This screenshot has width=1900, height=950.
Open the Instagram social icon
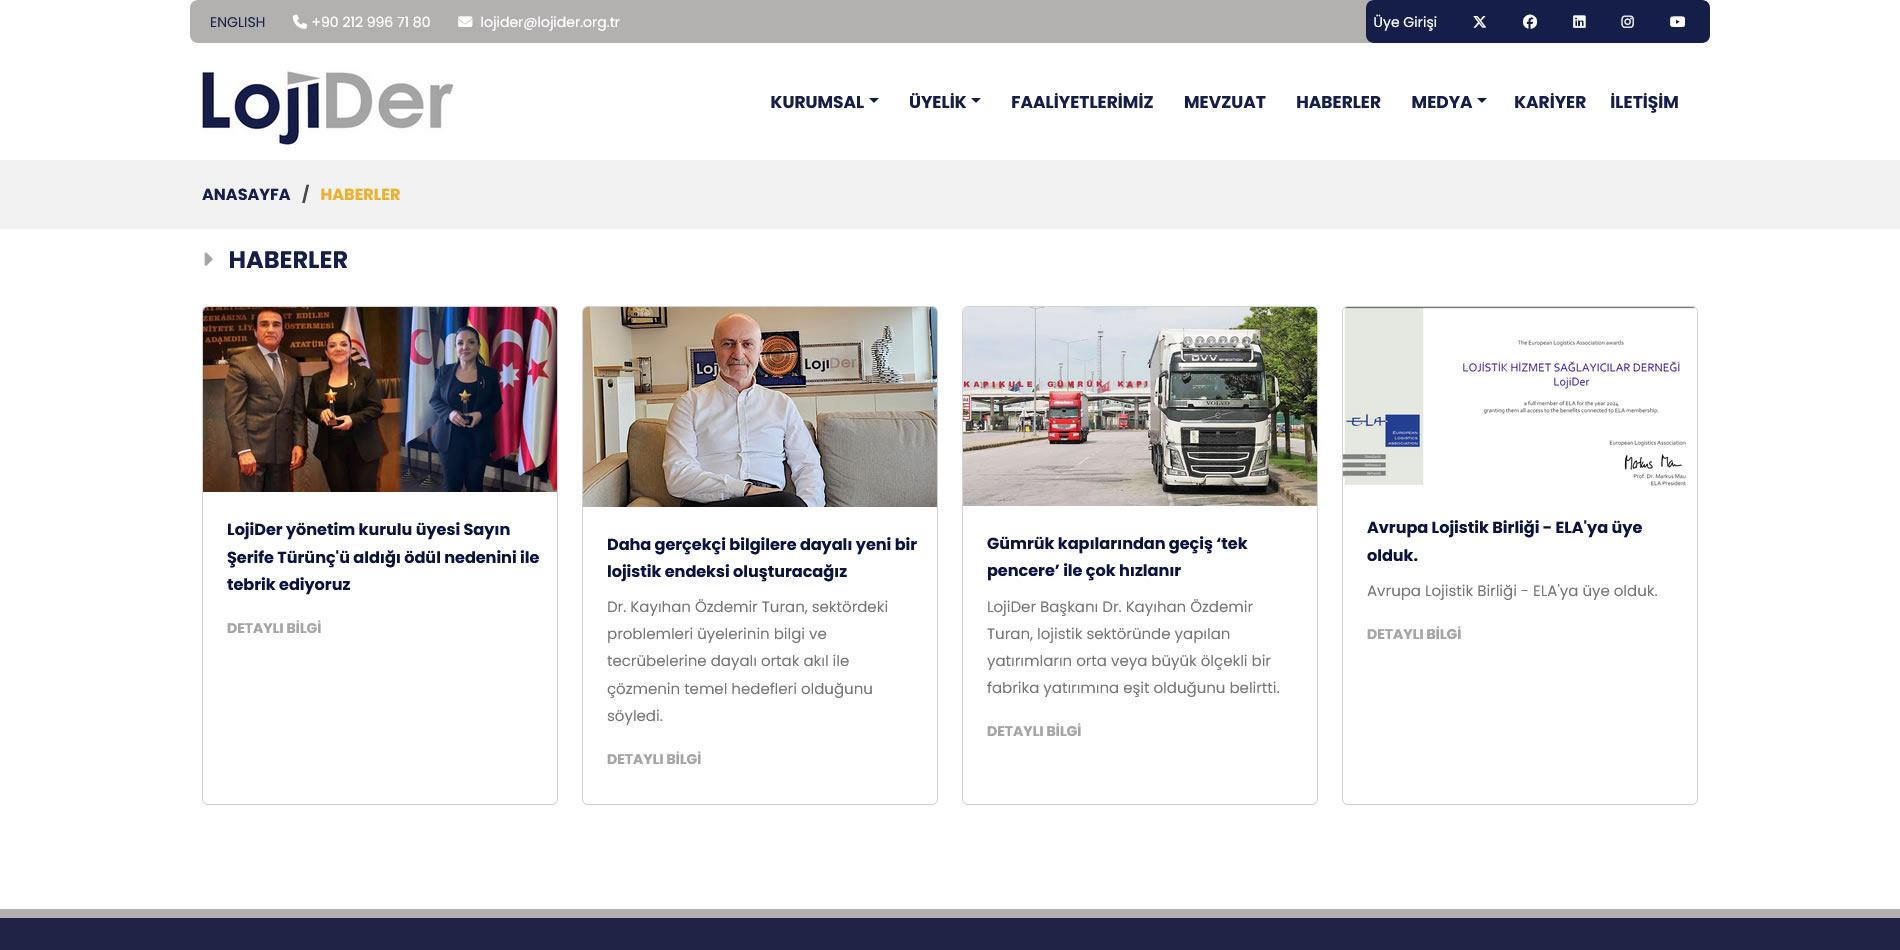[x=1627, y=22]
